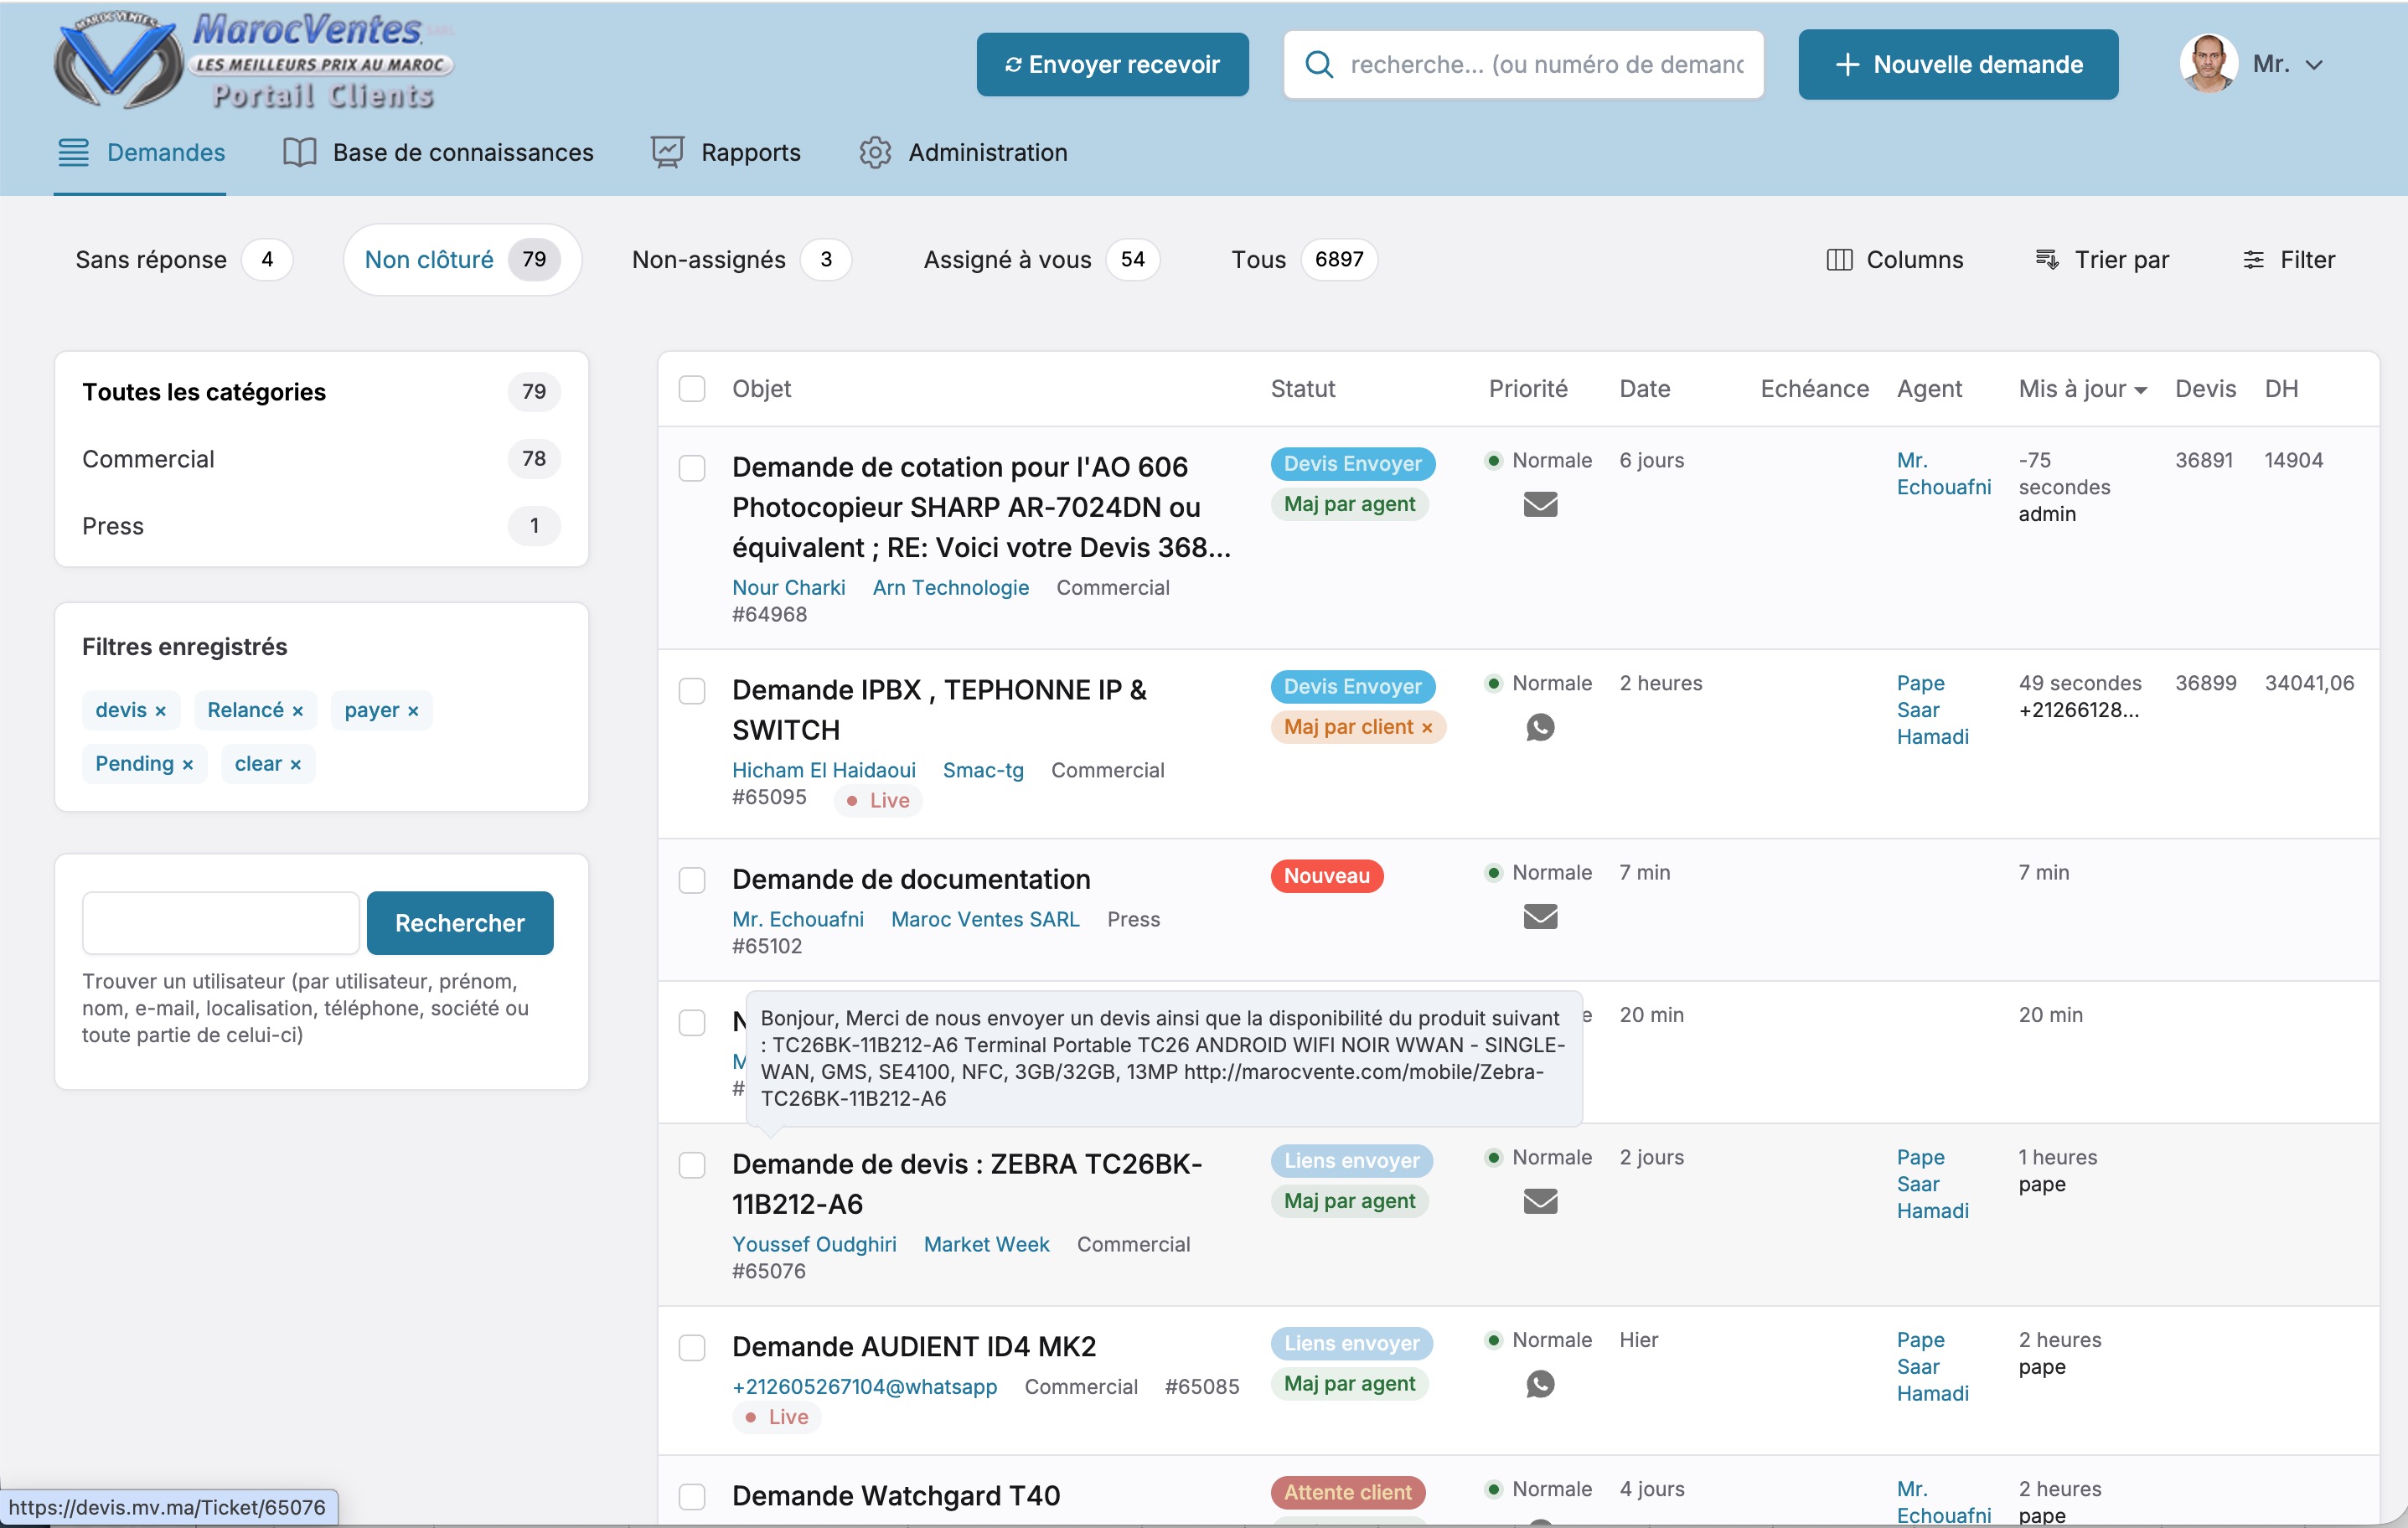Click the Rapports chart icon
The width and height of the screenshot is (2408, 1528).
(x=667, y=153)
